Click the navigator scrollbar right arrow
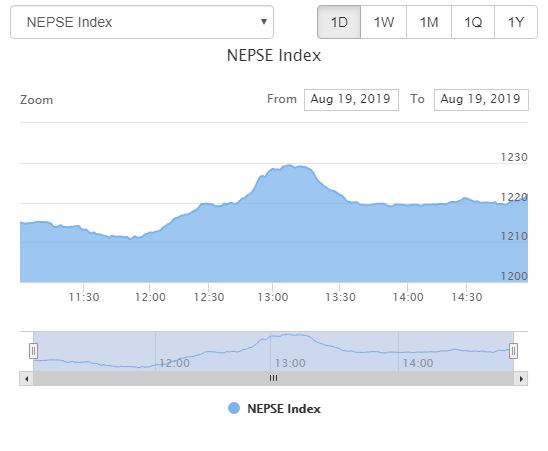The width and height of the screenshot is (548, 451). pos(521,379)
